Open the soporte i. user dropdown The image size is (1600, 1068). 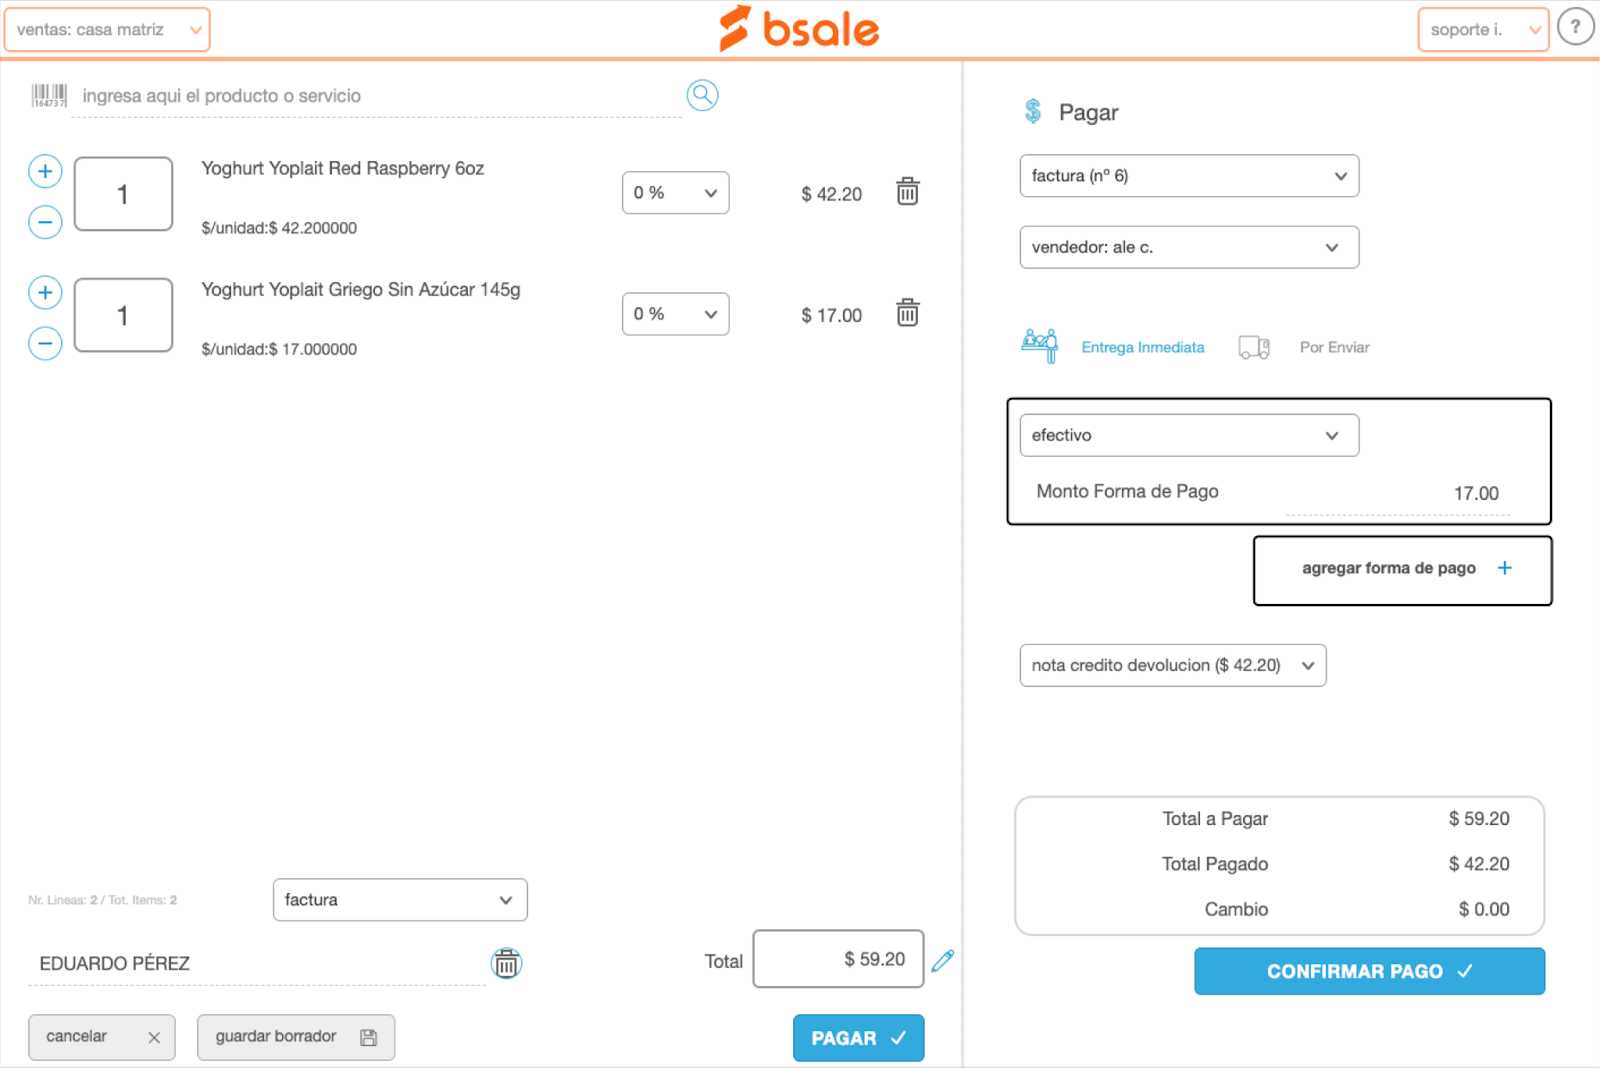[x=1483, y=30]
